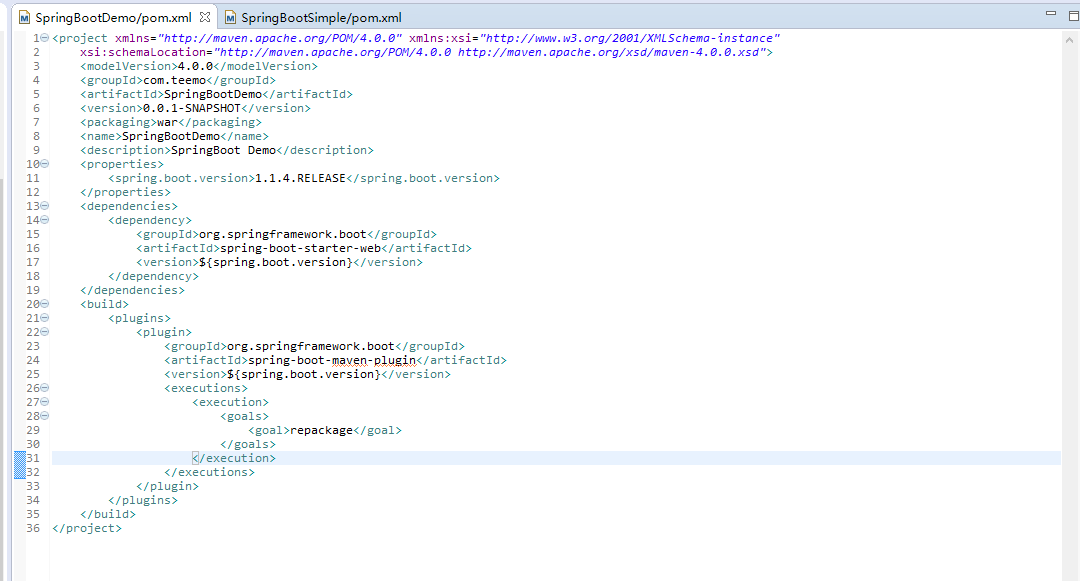Collapse the project element at line 1
Screen dimensions: 1080x581
point(45,38)
